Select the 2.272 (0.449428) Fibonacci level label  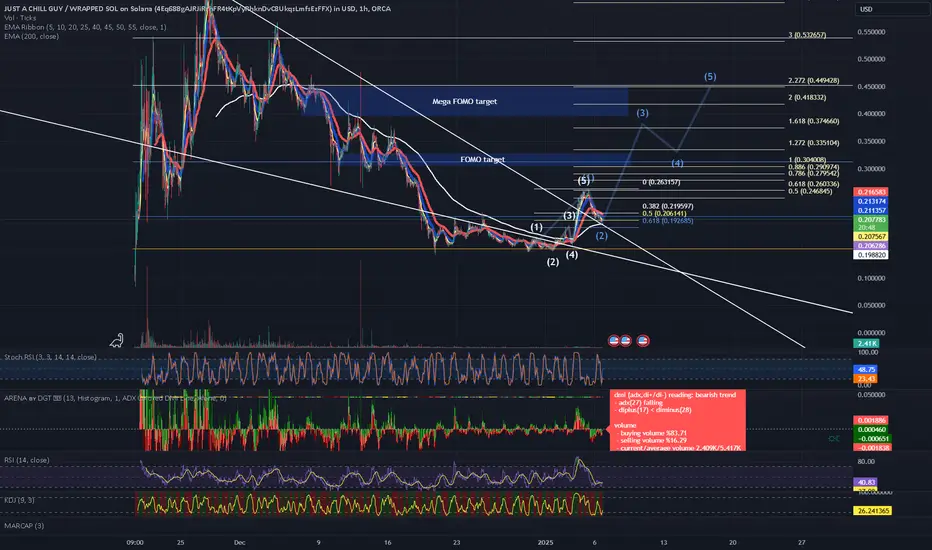(814, 80)
